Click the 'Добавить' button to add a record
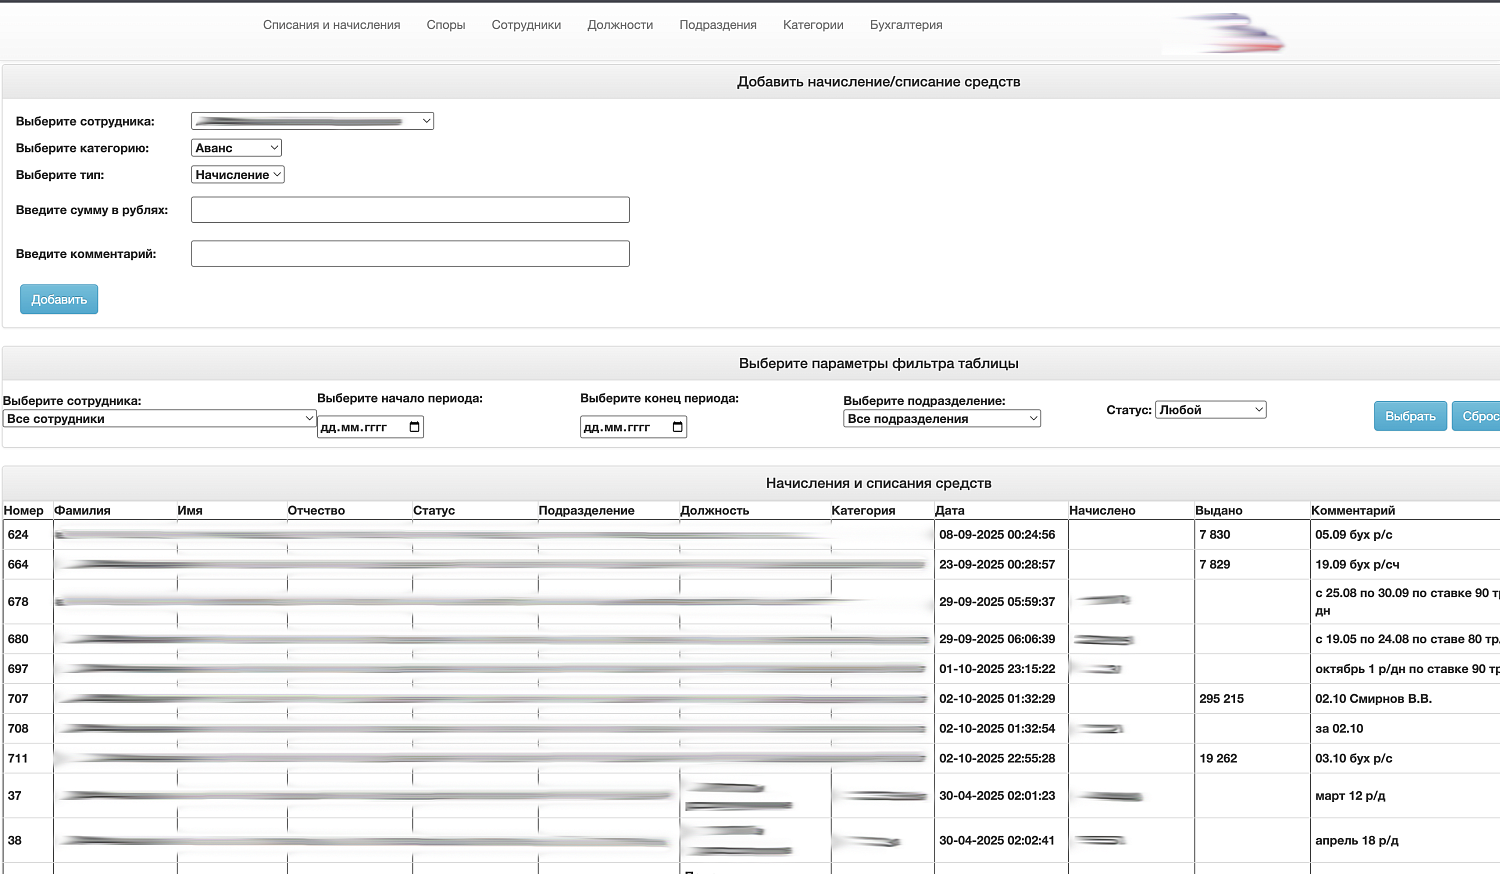The height and width of the screenshot is (874, 1500). (58, 298)
